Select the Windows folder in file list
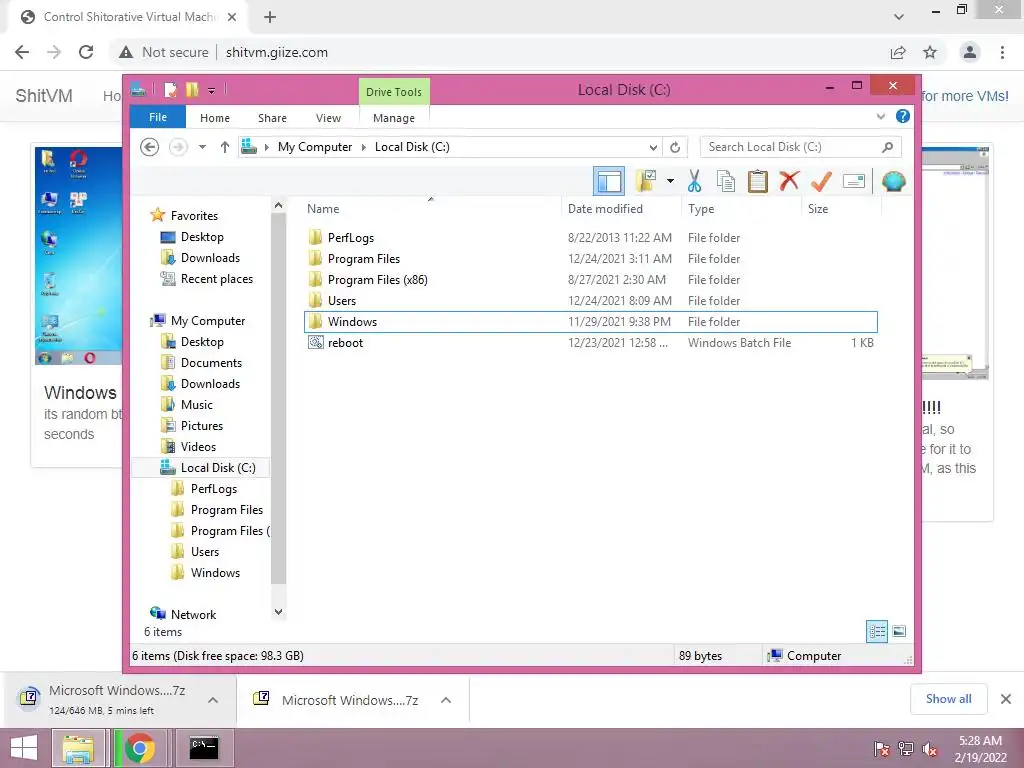Screen dimensions: 1024x768 [590, 321]
